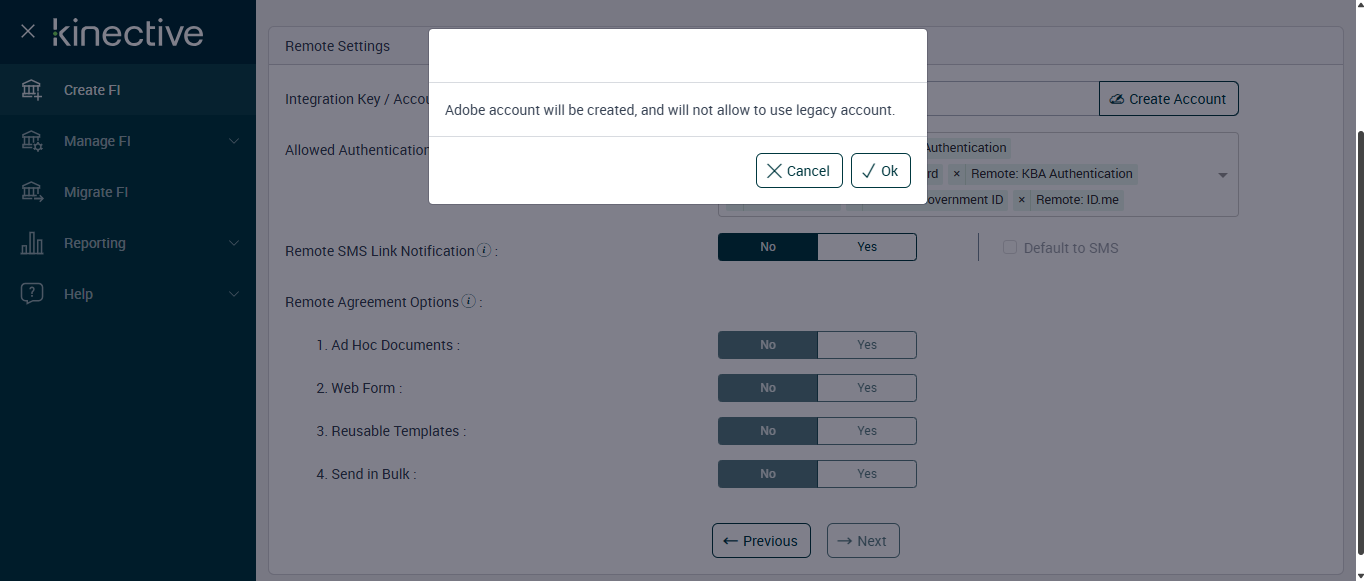Close the sidebar with the X icon
This screenshot has width=1366, height=581.
pos(28,32)
